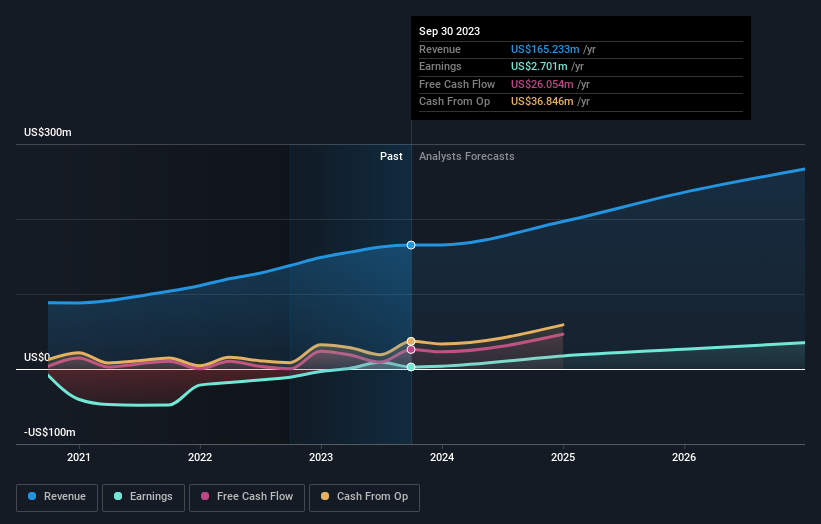Image resolution: width=821 pixels, height=524 pixels.
Task: Click the 2025 x-axis label
Action: [x=563, y=458]
